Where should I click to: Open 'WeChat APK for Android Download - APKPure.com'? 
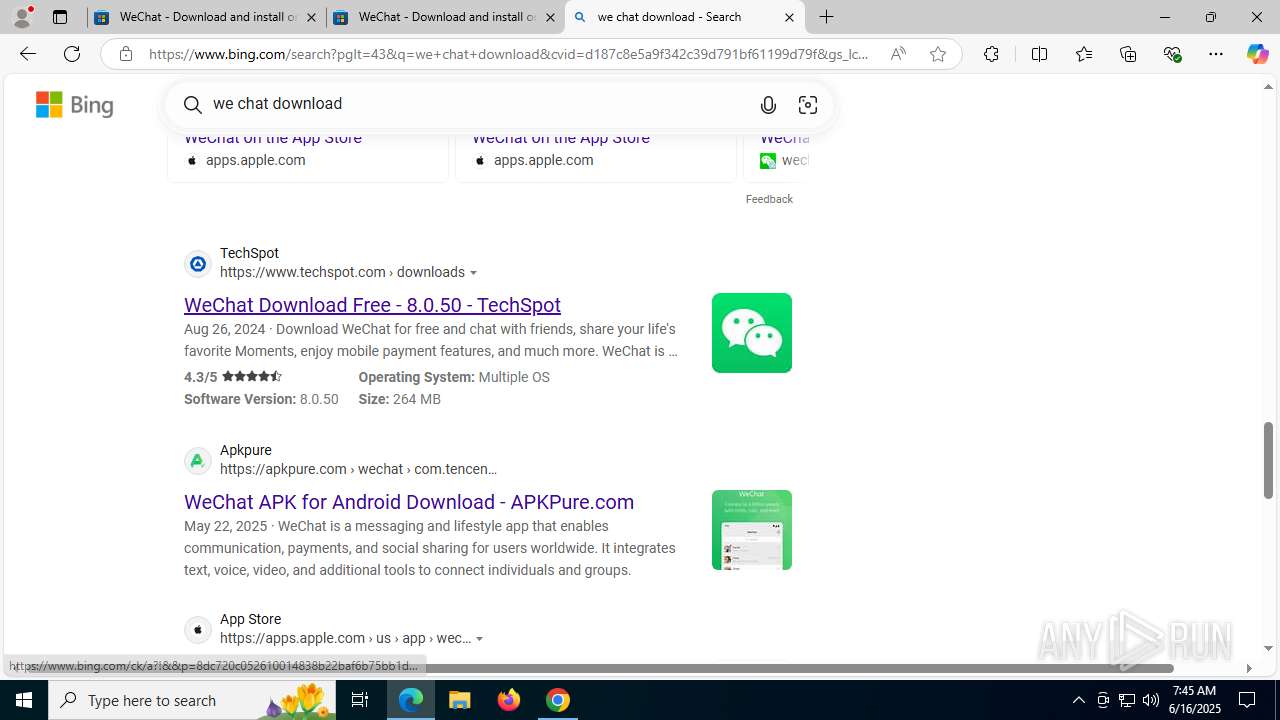click(x=409, y=502)
